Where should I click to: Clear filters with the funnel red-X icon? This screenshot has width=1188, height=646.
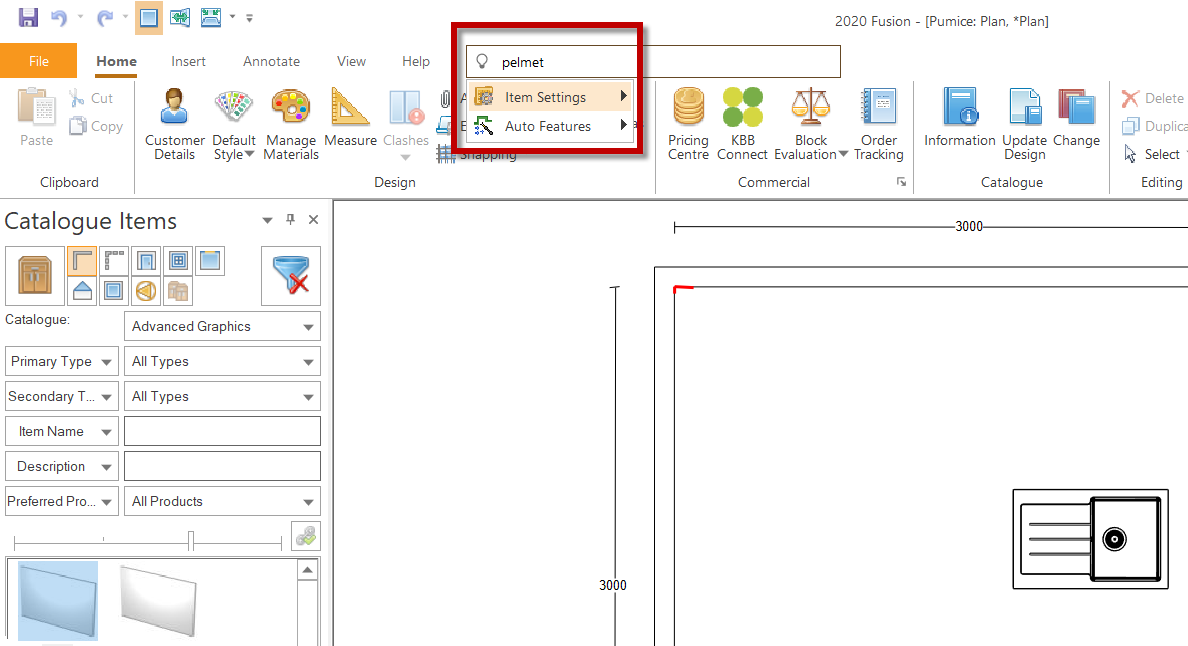point(291,275)
